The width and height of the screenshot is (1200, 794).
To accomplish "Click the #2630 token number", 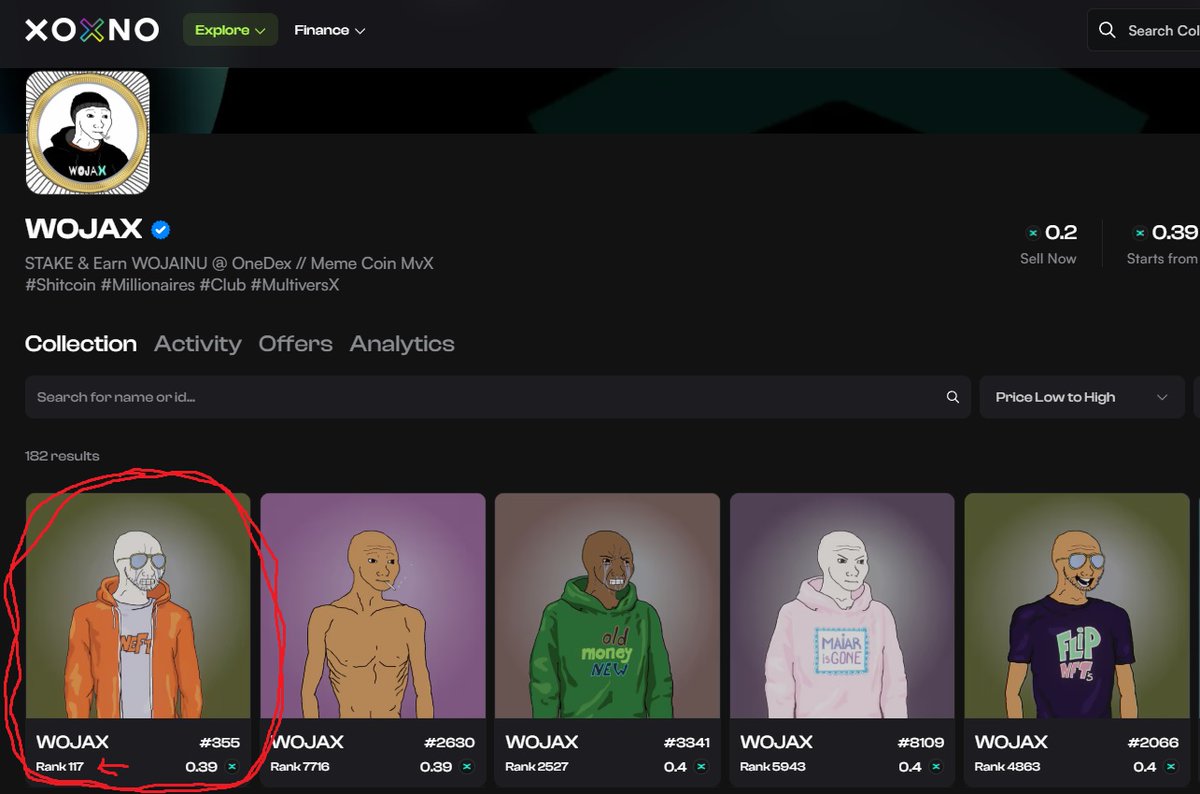I will [450, 742].
